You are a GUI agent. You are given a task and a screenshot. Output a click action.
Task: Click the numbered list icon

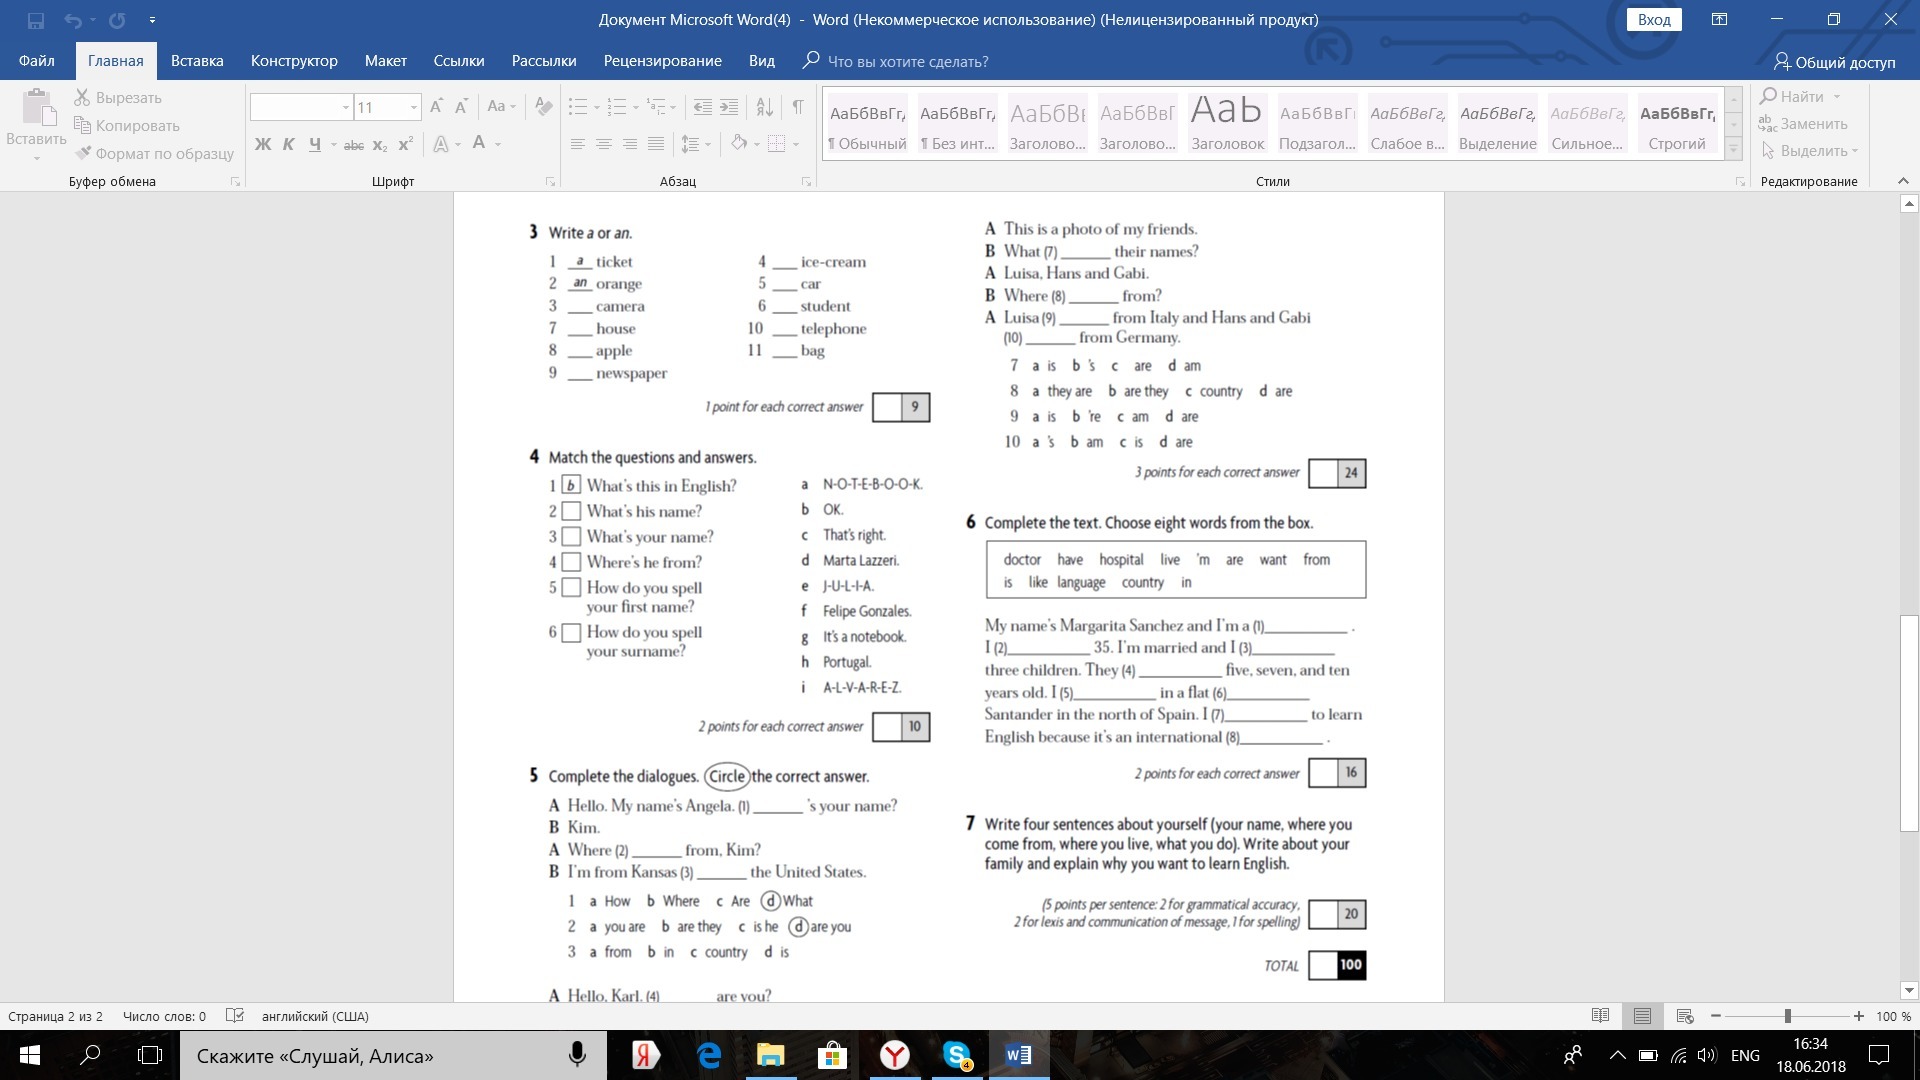click(x=617, y=107)
